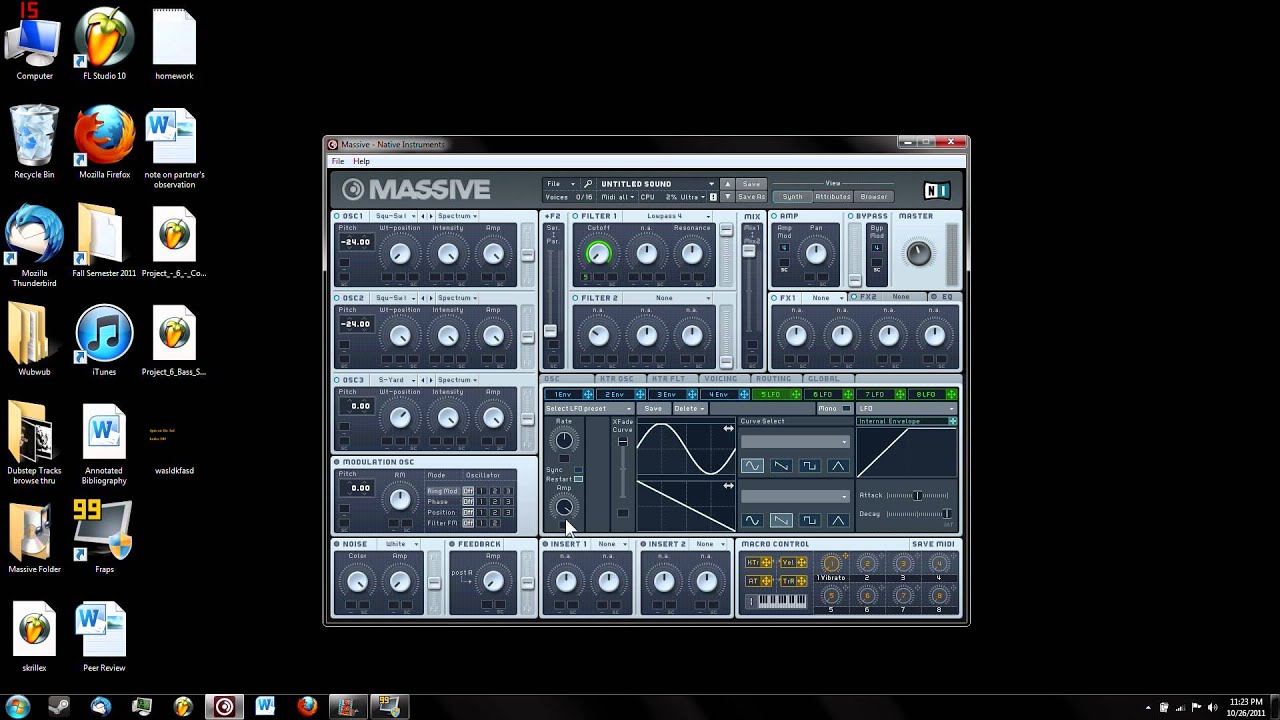Toggle the LFO Restart checkbox

(x=578, y=479)
